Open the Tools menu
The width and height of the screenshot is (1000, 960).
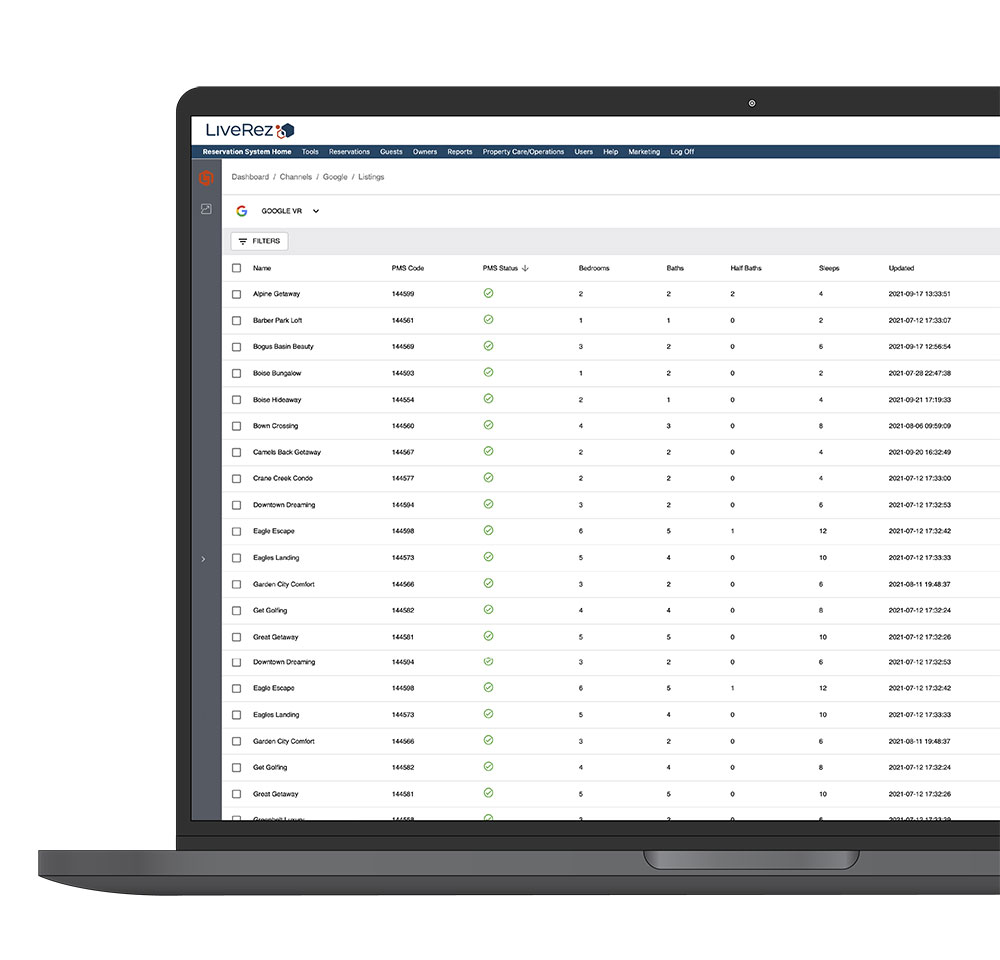(x=310, y=152)
